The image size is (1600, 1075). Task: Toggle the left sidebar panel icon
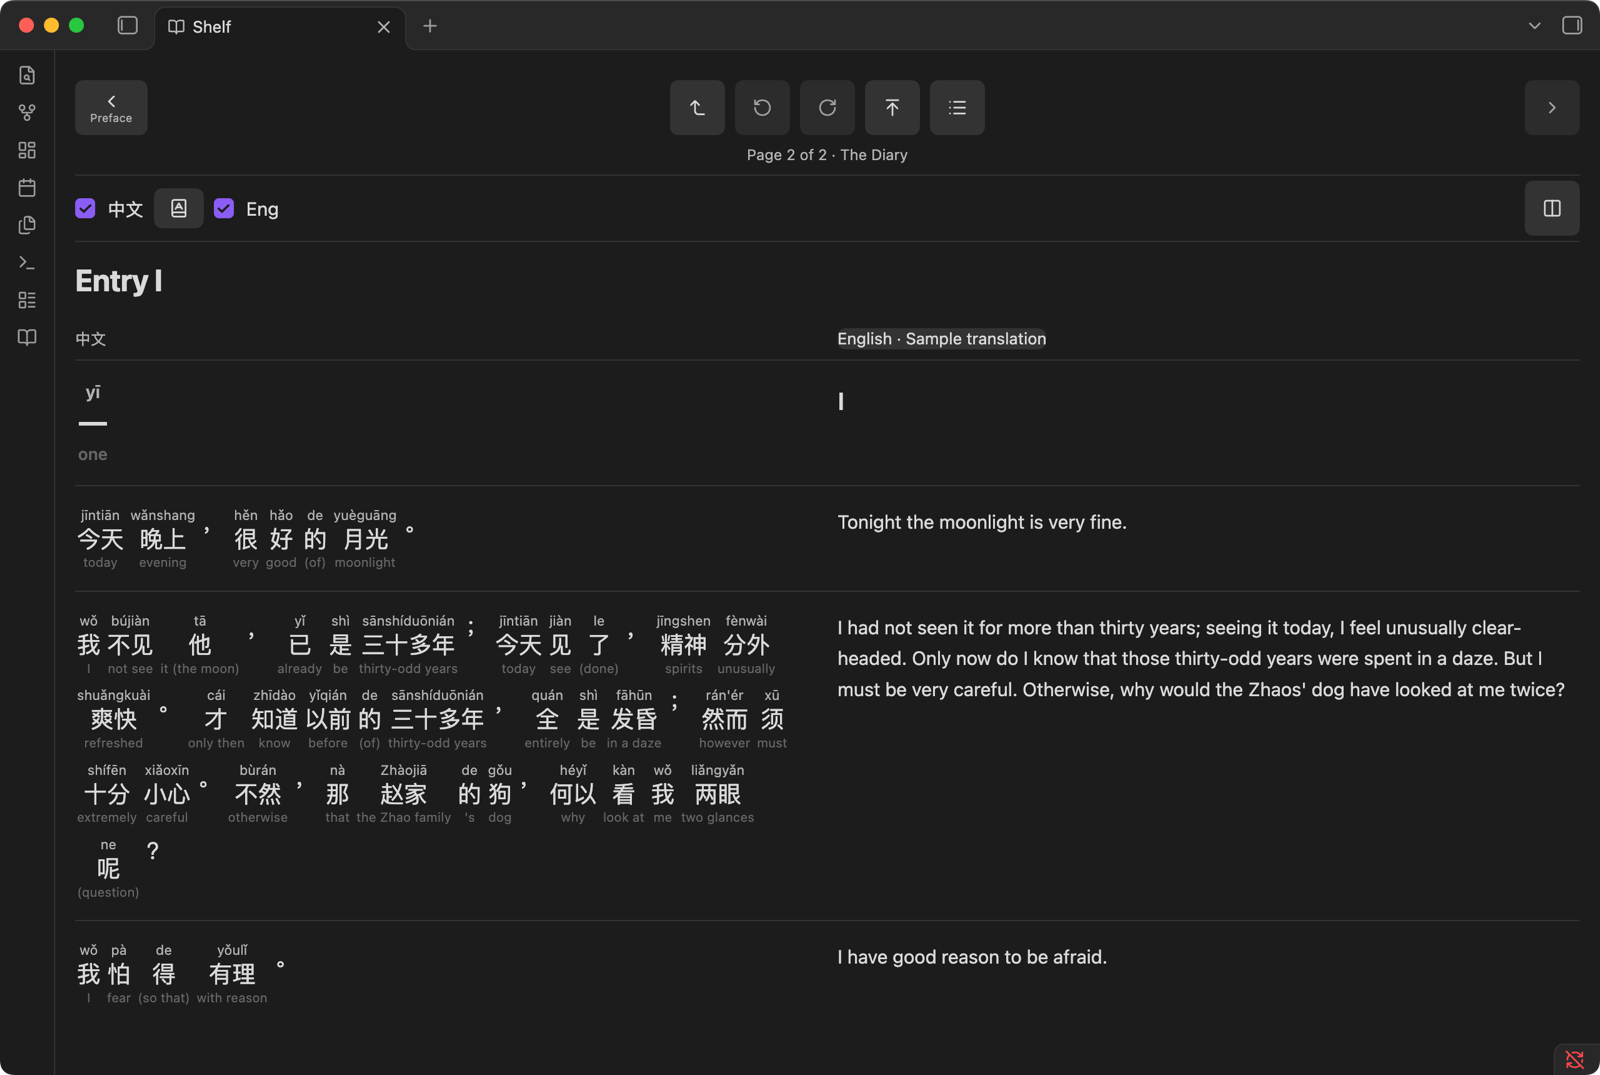(127, 26)
